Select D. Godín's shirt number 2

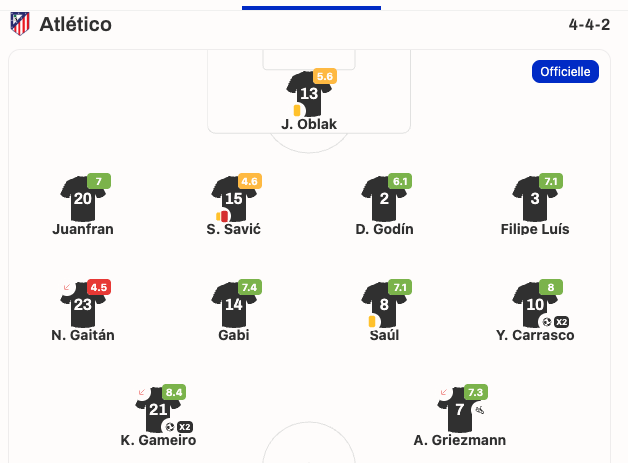click(x=384, y=198)
